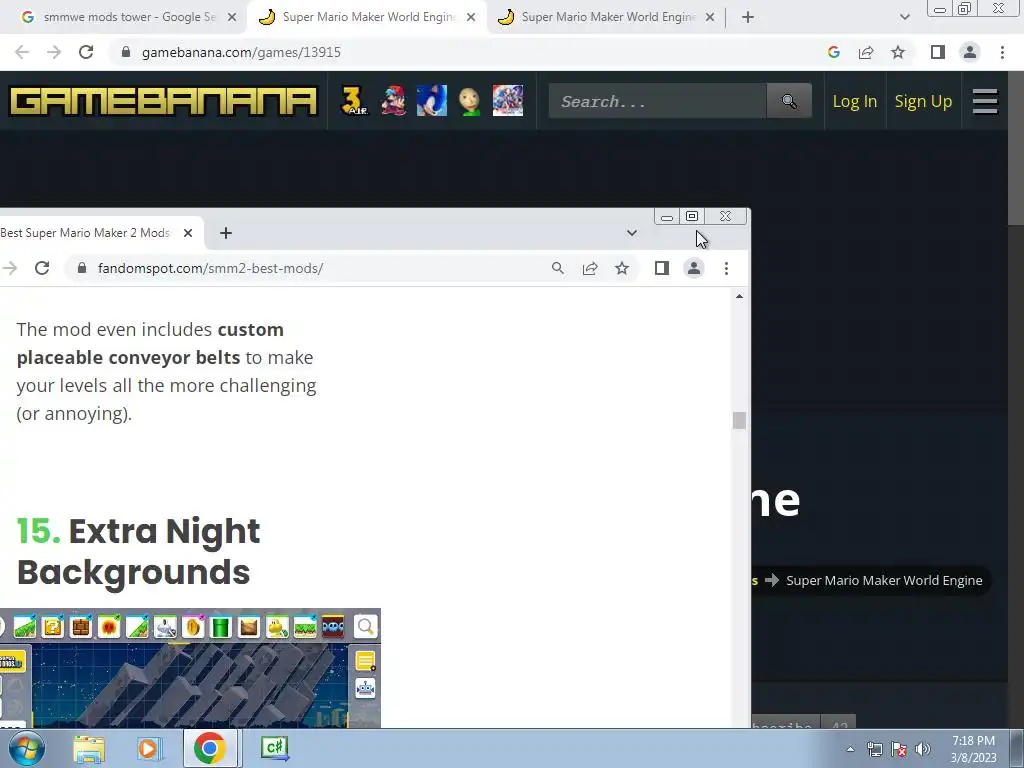The height and width of the screenshot is (768, 1024).
Task: Click the GameBanana magnifier search button
Action: 789,101
